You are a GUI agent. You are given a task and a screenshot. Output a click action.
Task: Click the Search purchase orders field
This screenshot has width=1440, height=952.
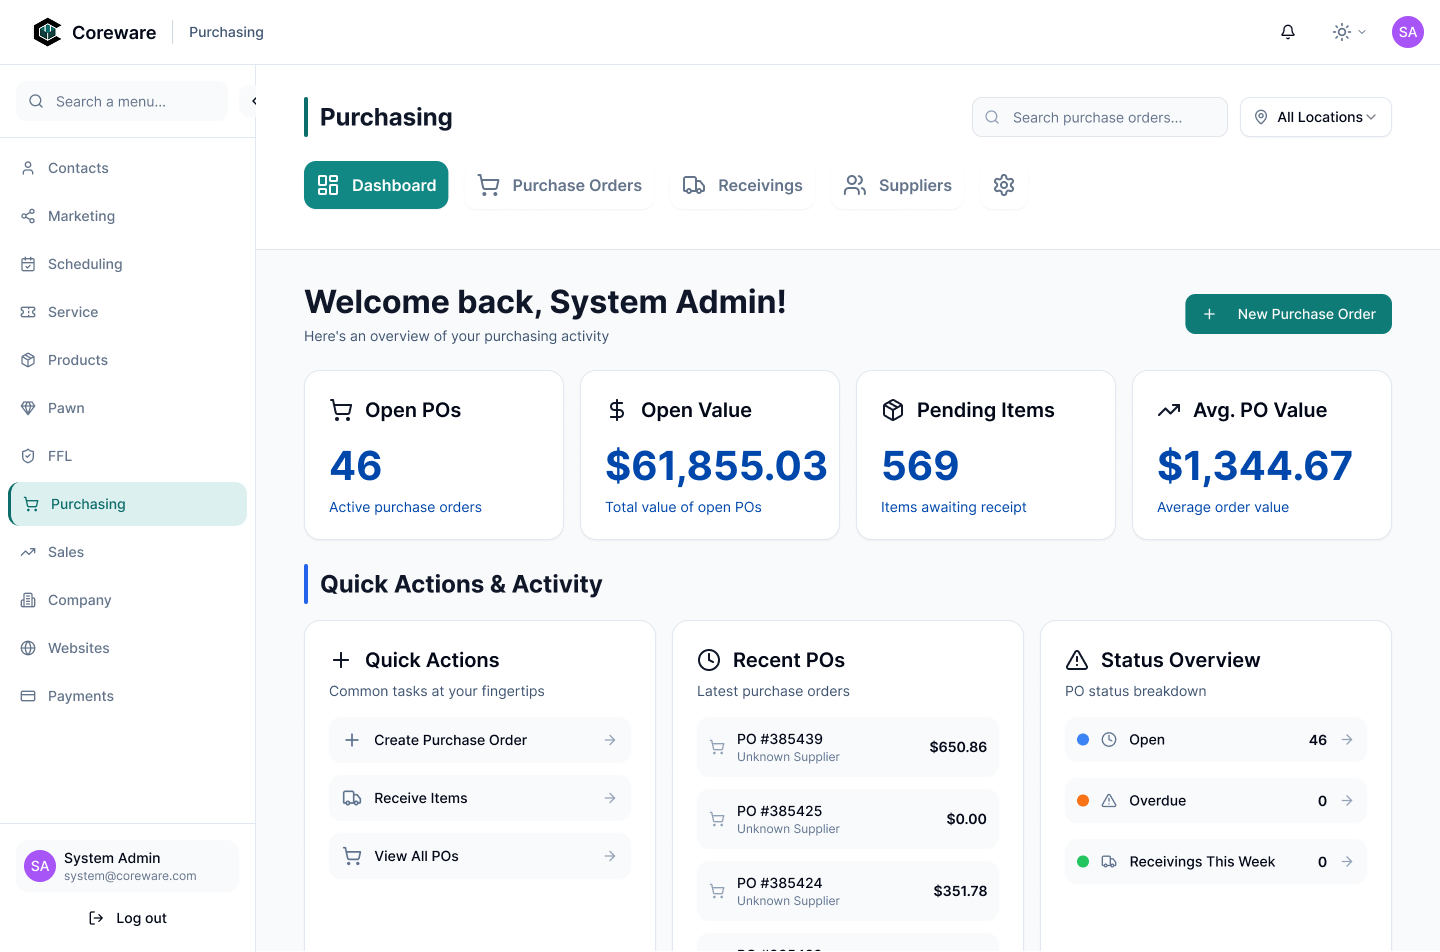(x=1100, y=117)
